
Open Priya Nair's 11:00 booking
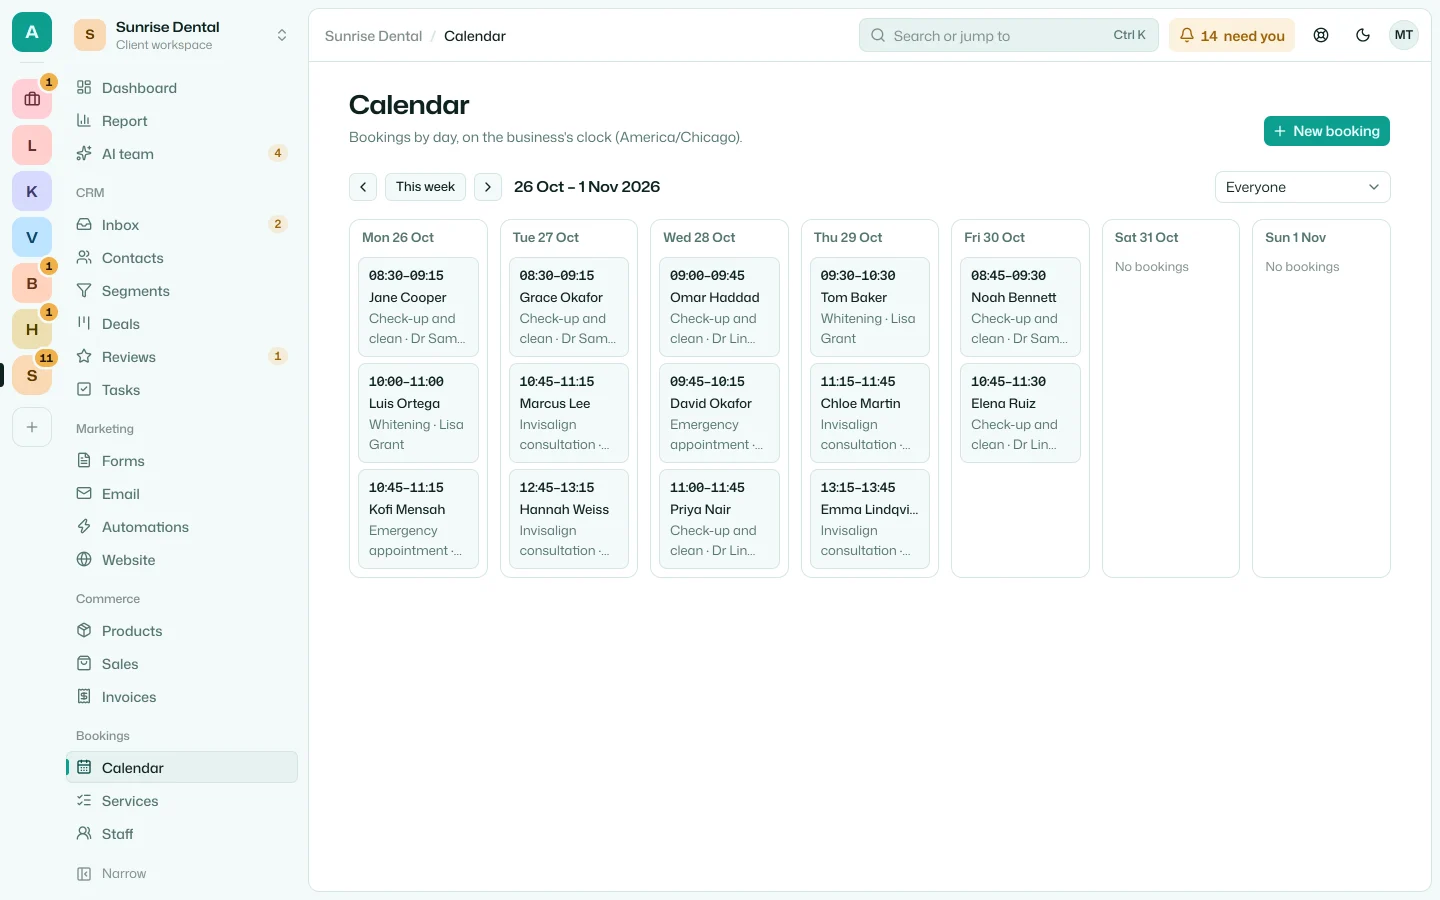(x=719, y=519)
